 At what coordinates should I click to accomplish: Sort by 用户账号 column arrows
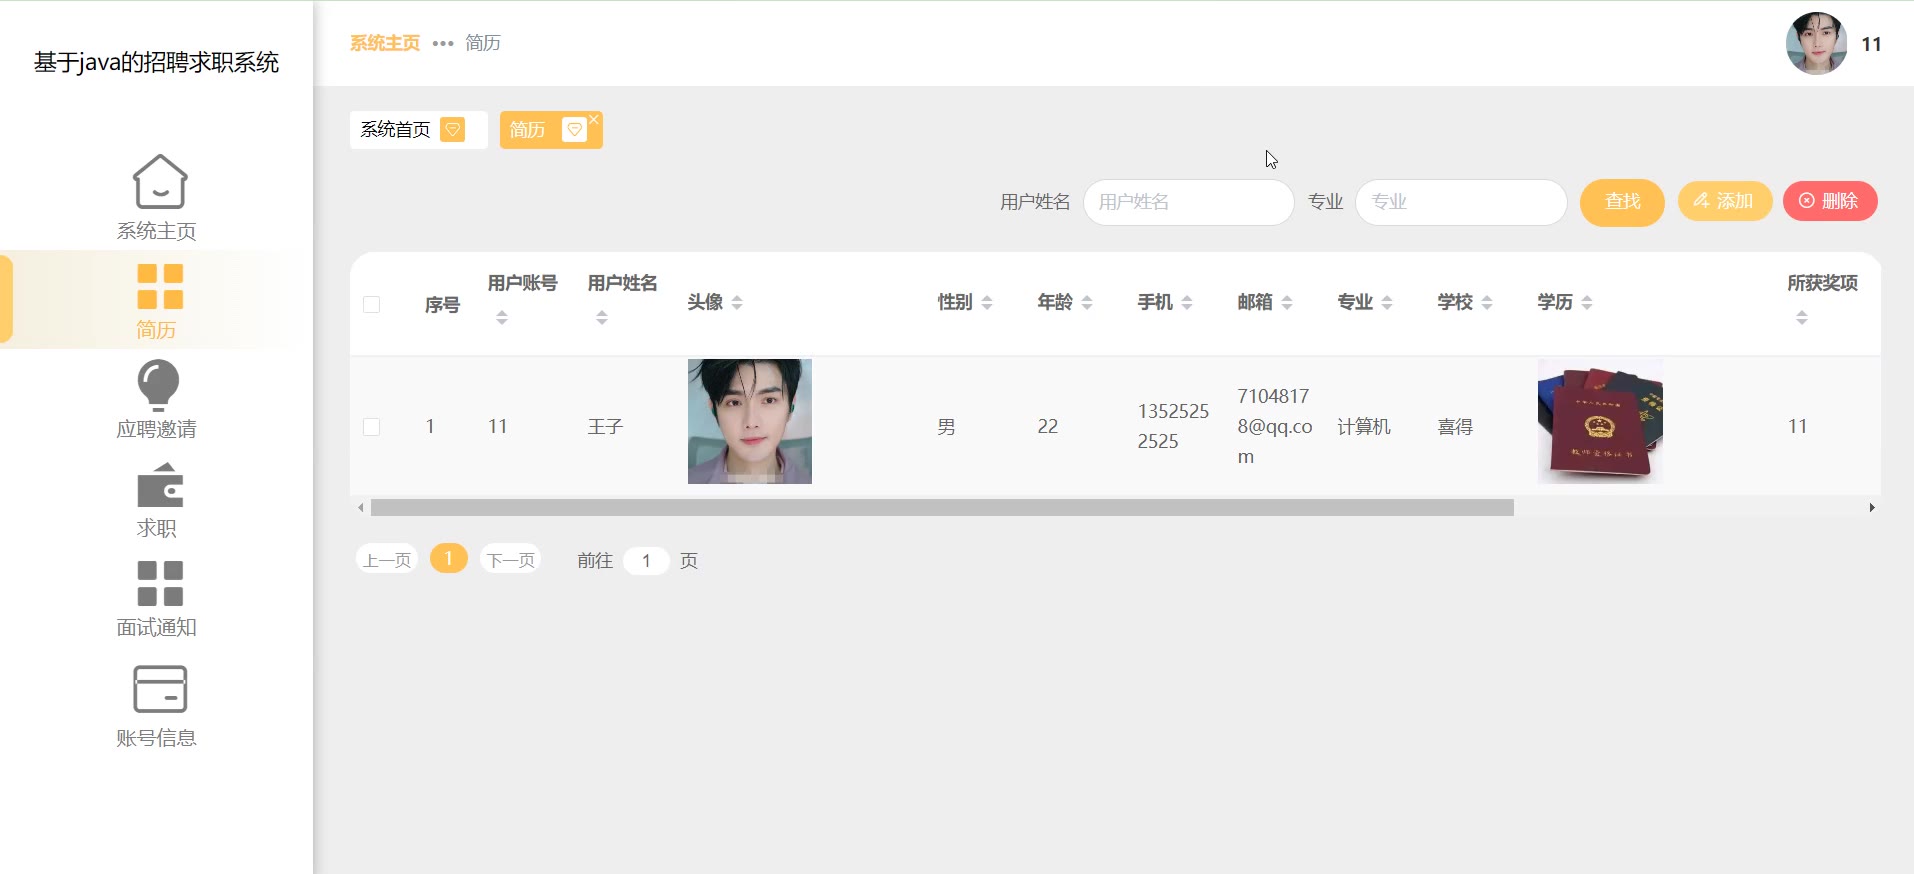502,317
